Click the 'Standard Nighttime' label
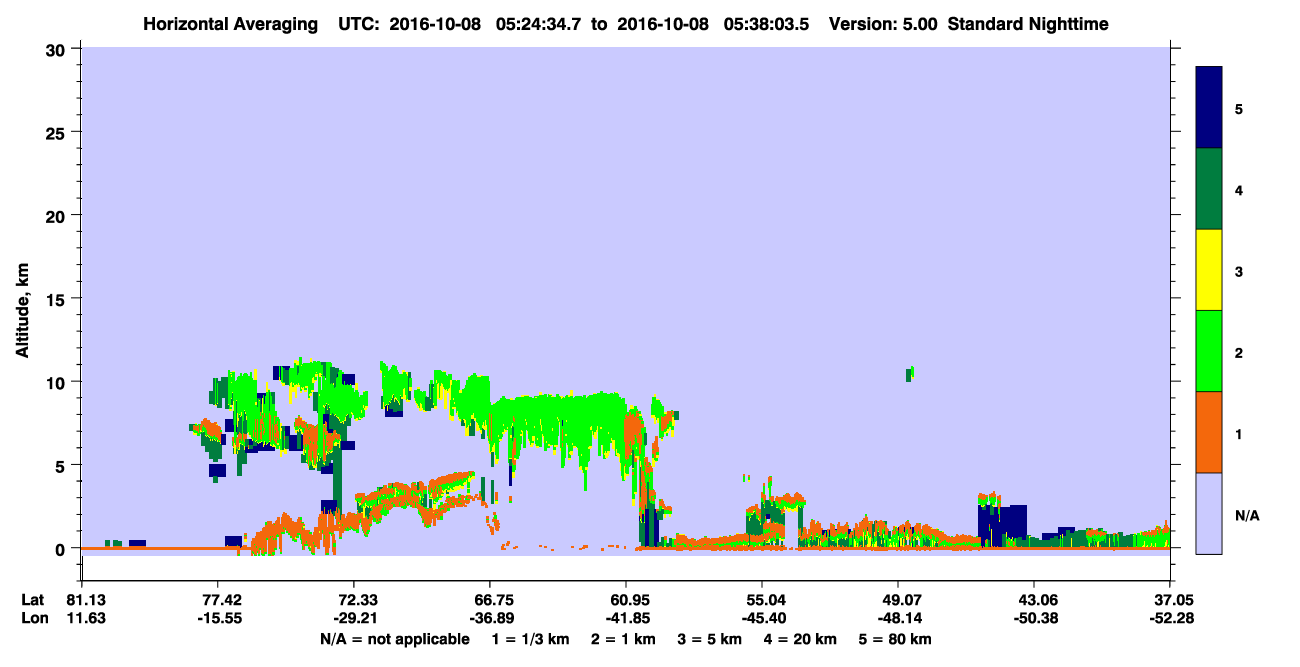 click(x=1028, y=23)
